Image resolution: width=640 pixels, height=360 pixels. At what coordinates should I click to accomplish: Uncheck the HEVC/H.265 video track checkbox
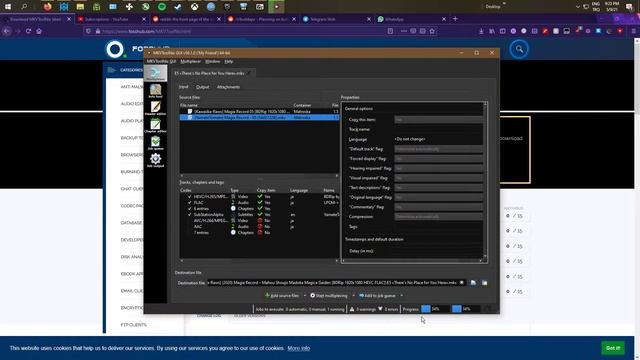(x=189, y=196)
